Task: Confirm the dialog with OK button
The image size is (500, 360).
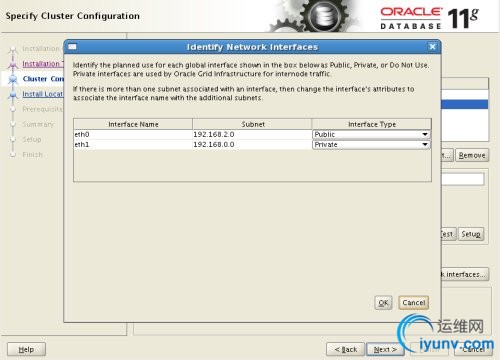Action: pos(383,303)
